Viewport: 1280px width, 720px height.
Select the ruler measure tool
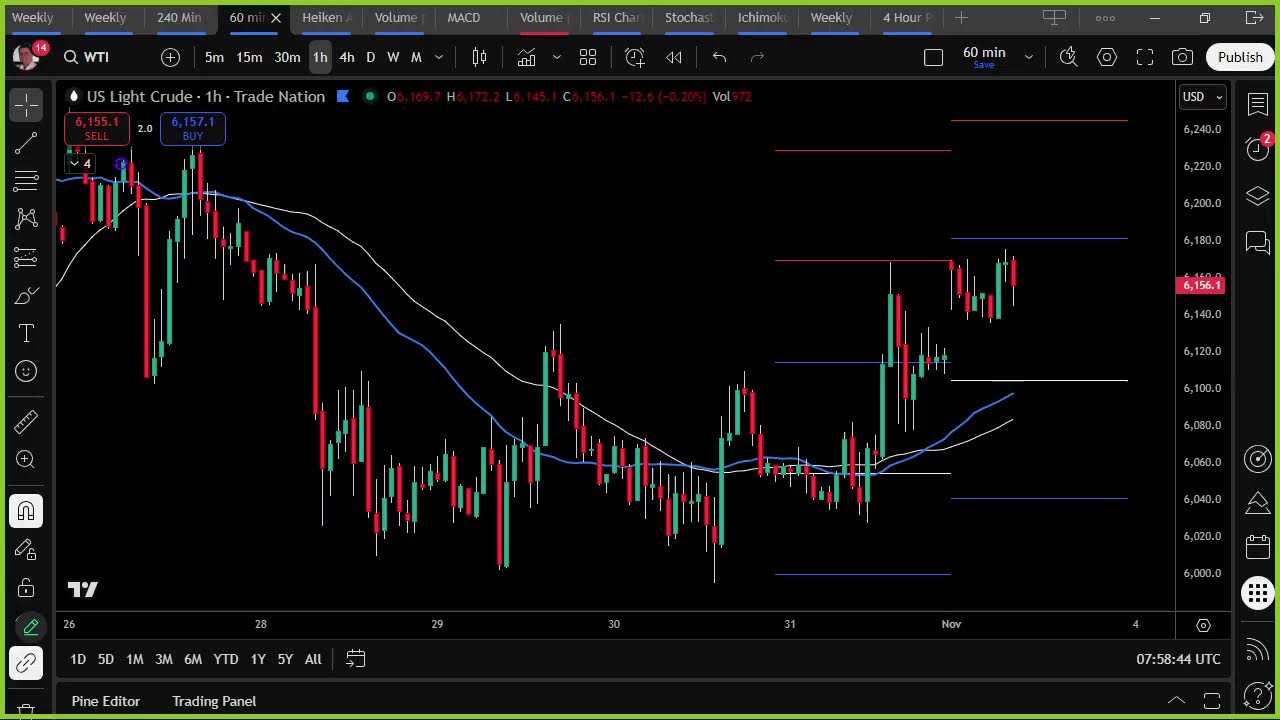tap(26, 421)
